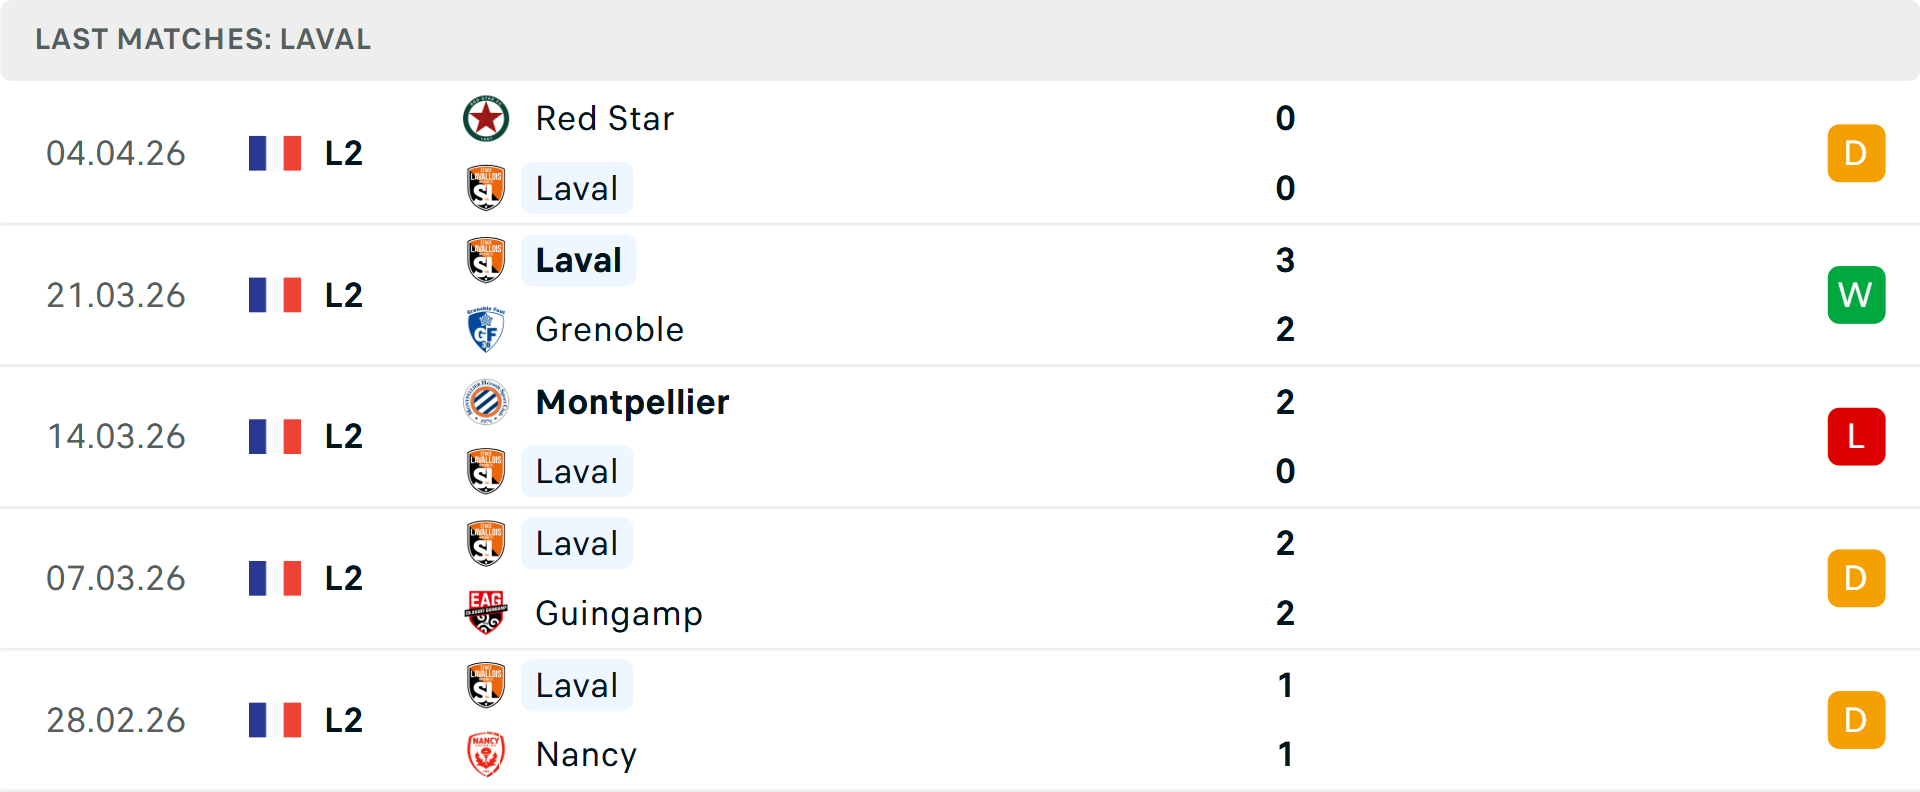1920x792 pixels.
Task: Click French flag on 28.02.26 row
Action: (x=275, y=720)
